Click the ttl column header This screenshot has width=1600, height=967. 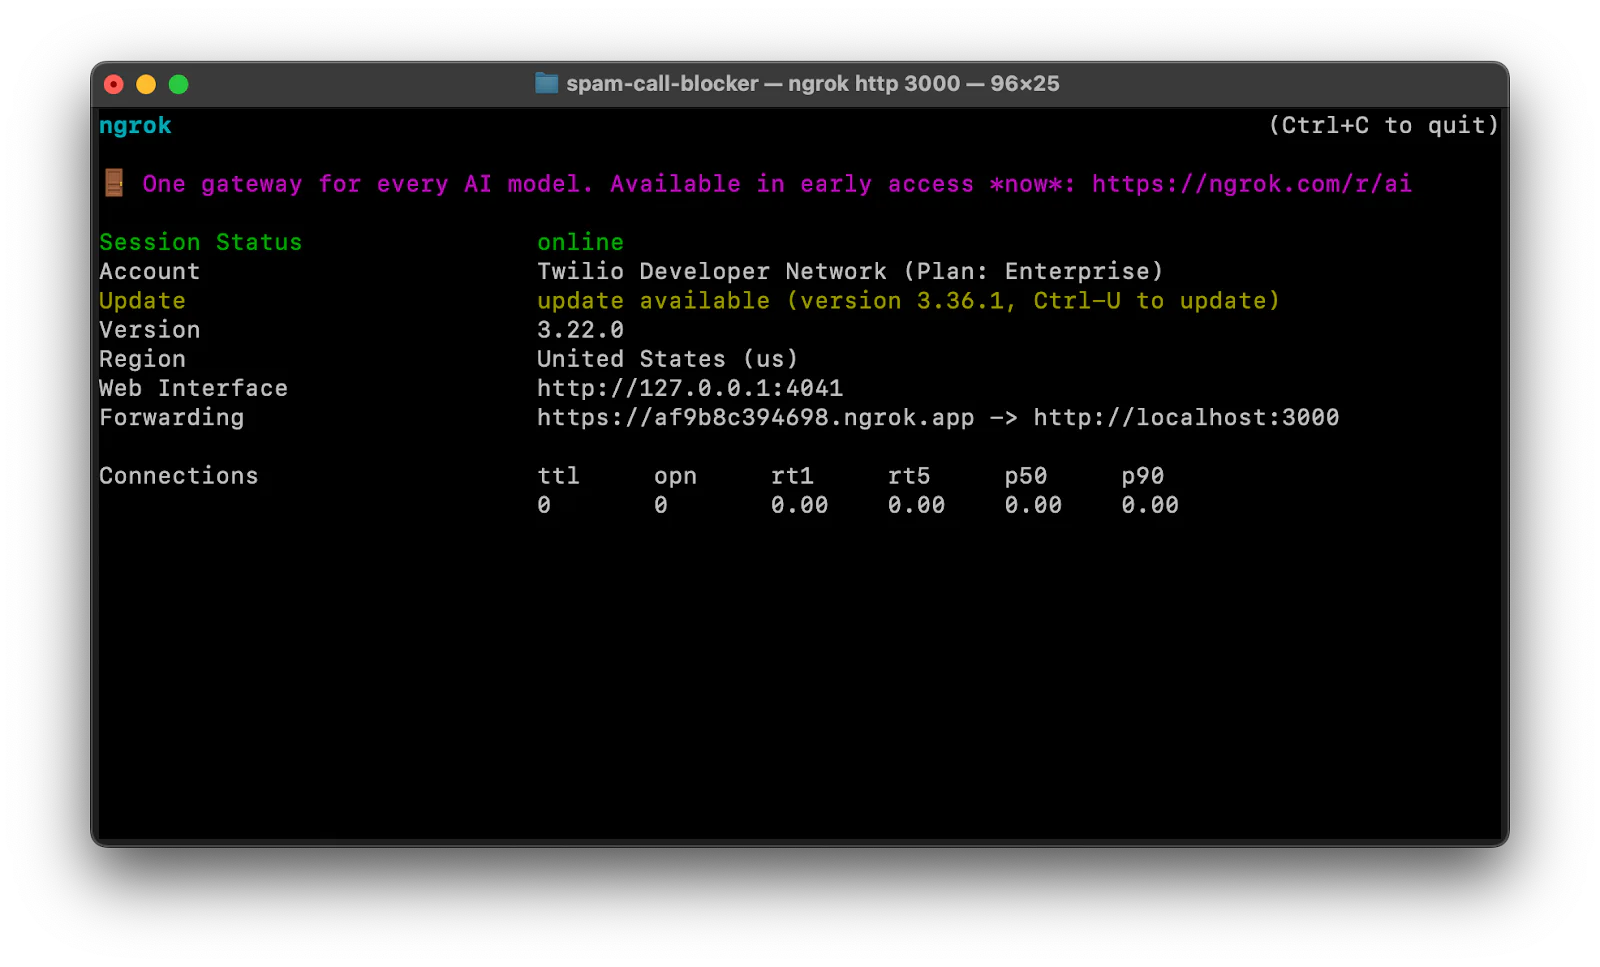pyautogui.click(x=557, y=475)
